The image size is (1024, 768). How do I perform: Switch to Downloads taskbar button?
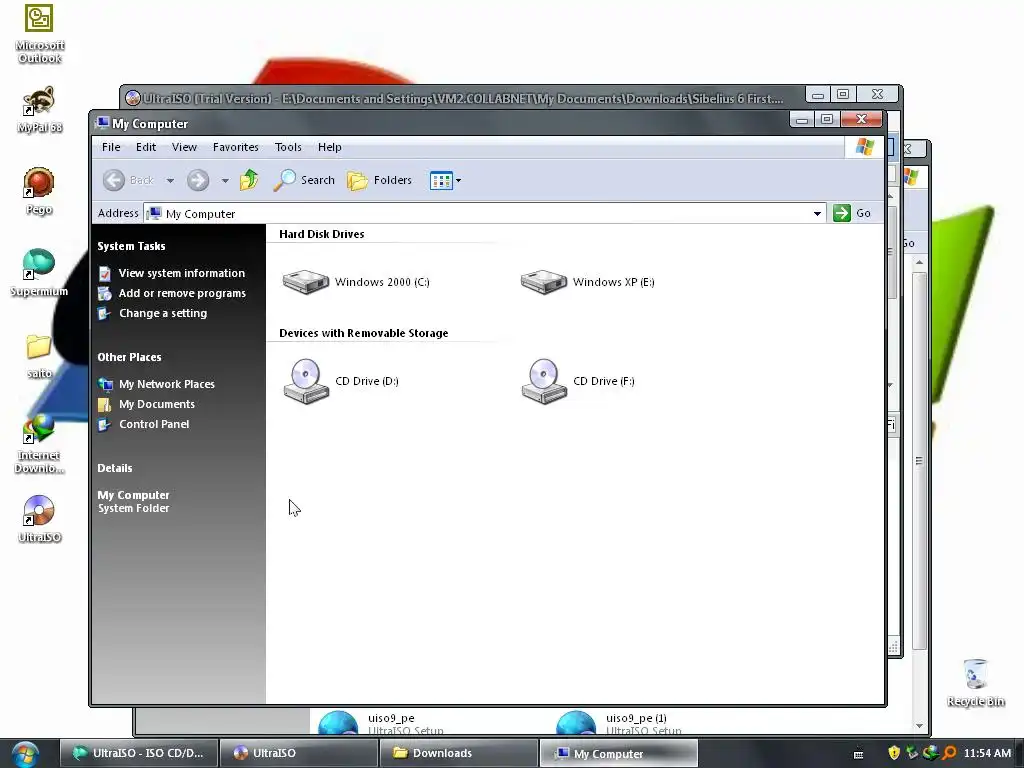[x=458, y=753]
